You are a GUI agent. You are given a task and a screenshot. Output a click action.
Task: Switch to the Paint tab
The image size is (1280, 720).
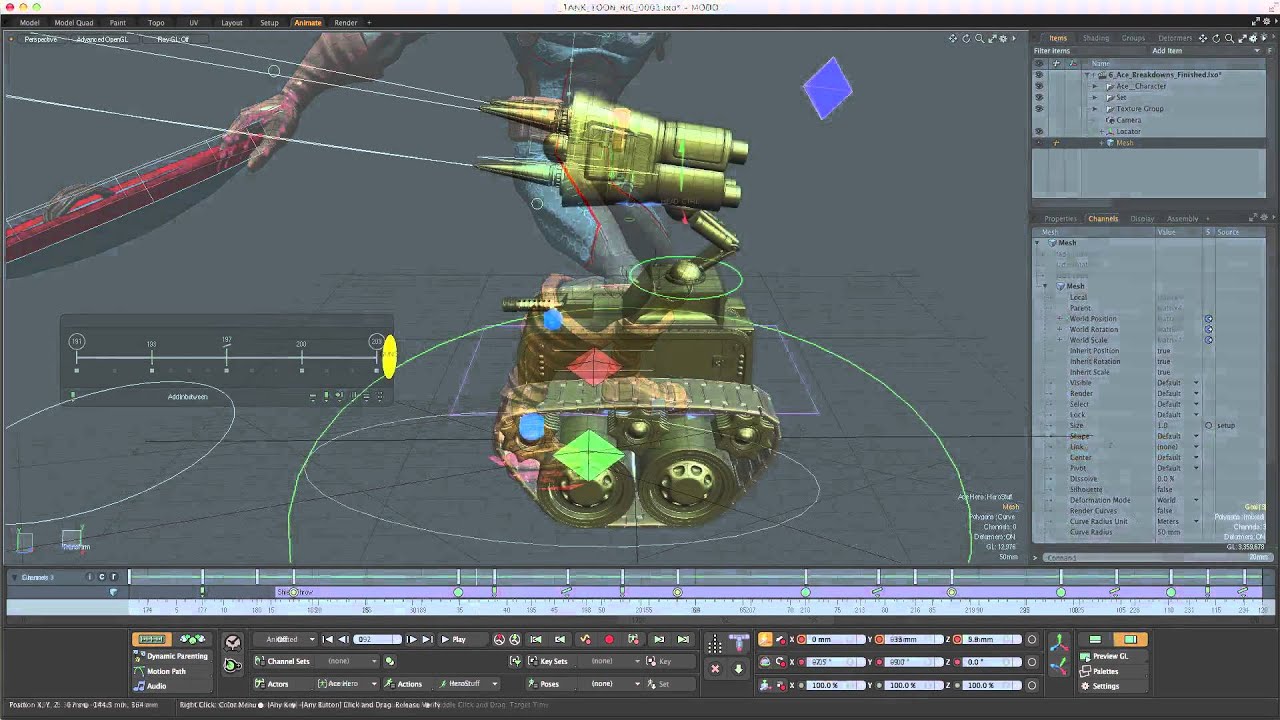click(x=118, y=22)
